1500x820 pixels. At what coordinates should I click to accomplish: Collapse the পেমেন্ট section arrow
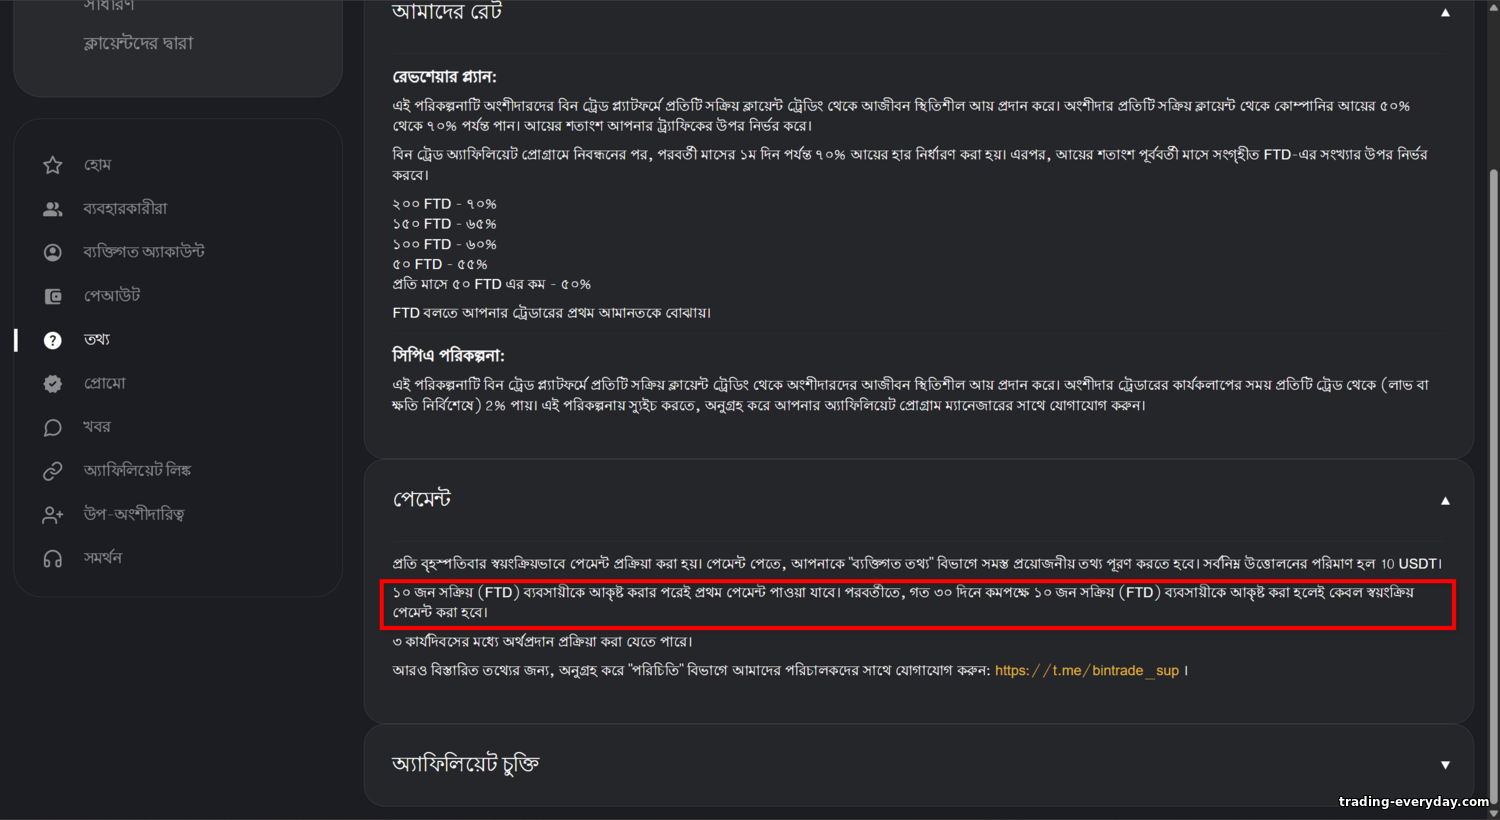1445,501
